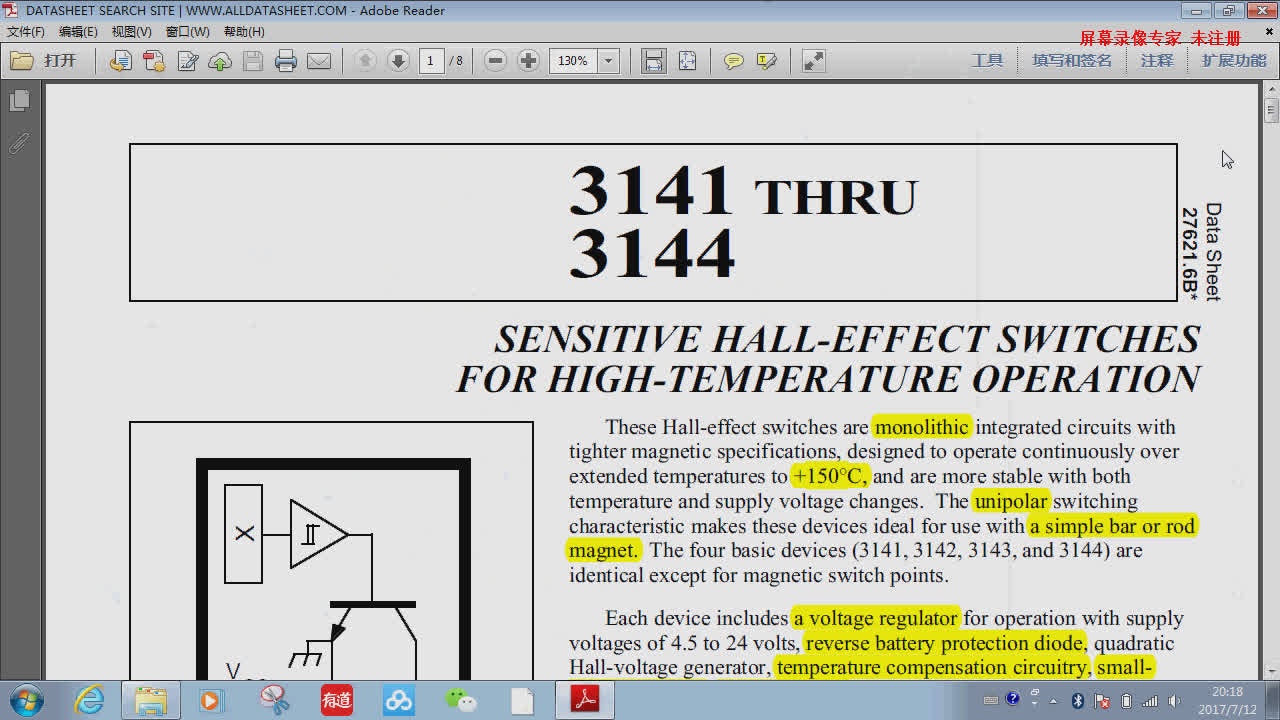1280x720 pixels.
Task: Click highlighted 'a voltage regulator' text
Action: tap(876, 618)
